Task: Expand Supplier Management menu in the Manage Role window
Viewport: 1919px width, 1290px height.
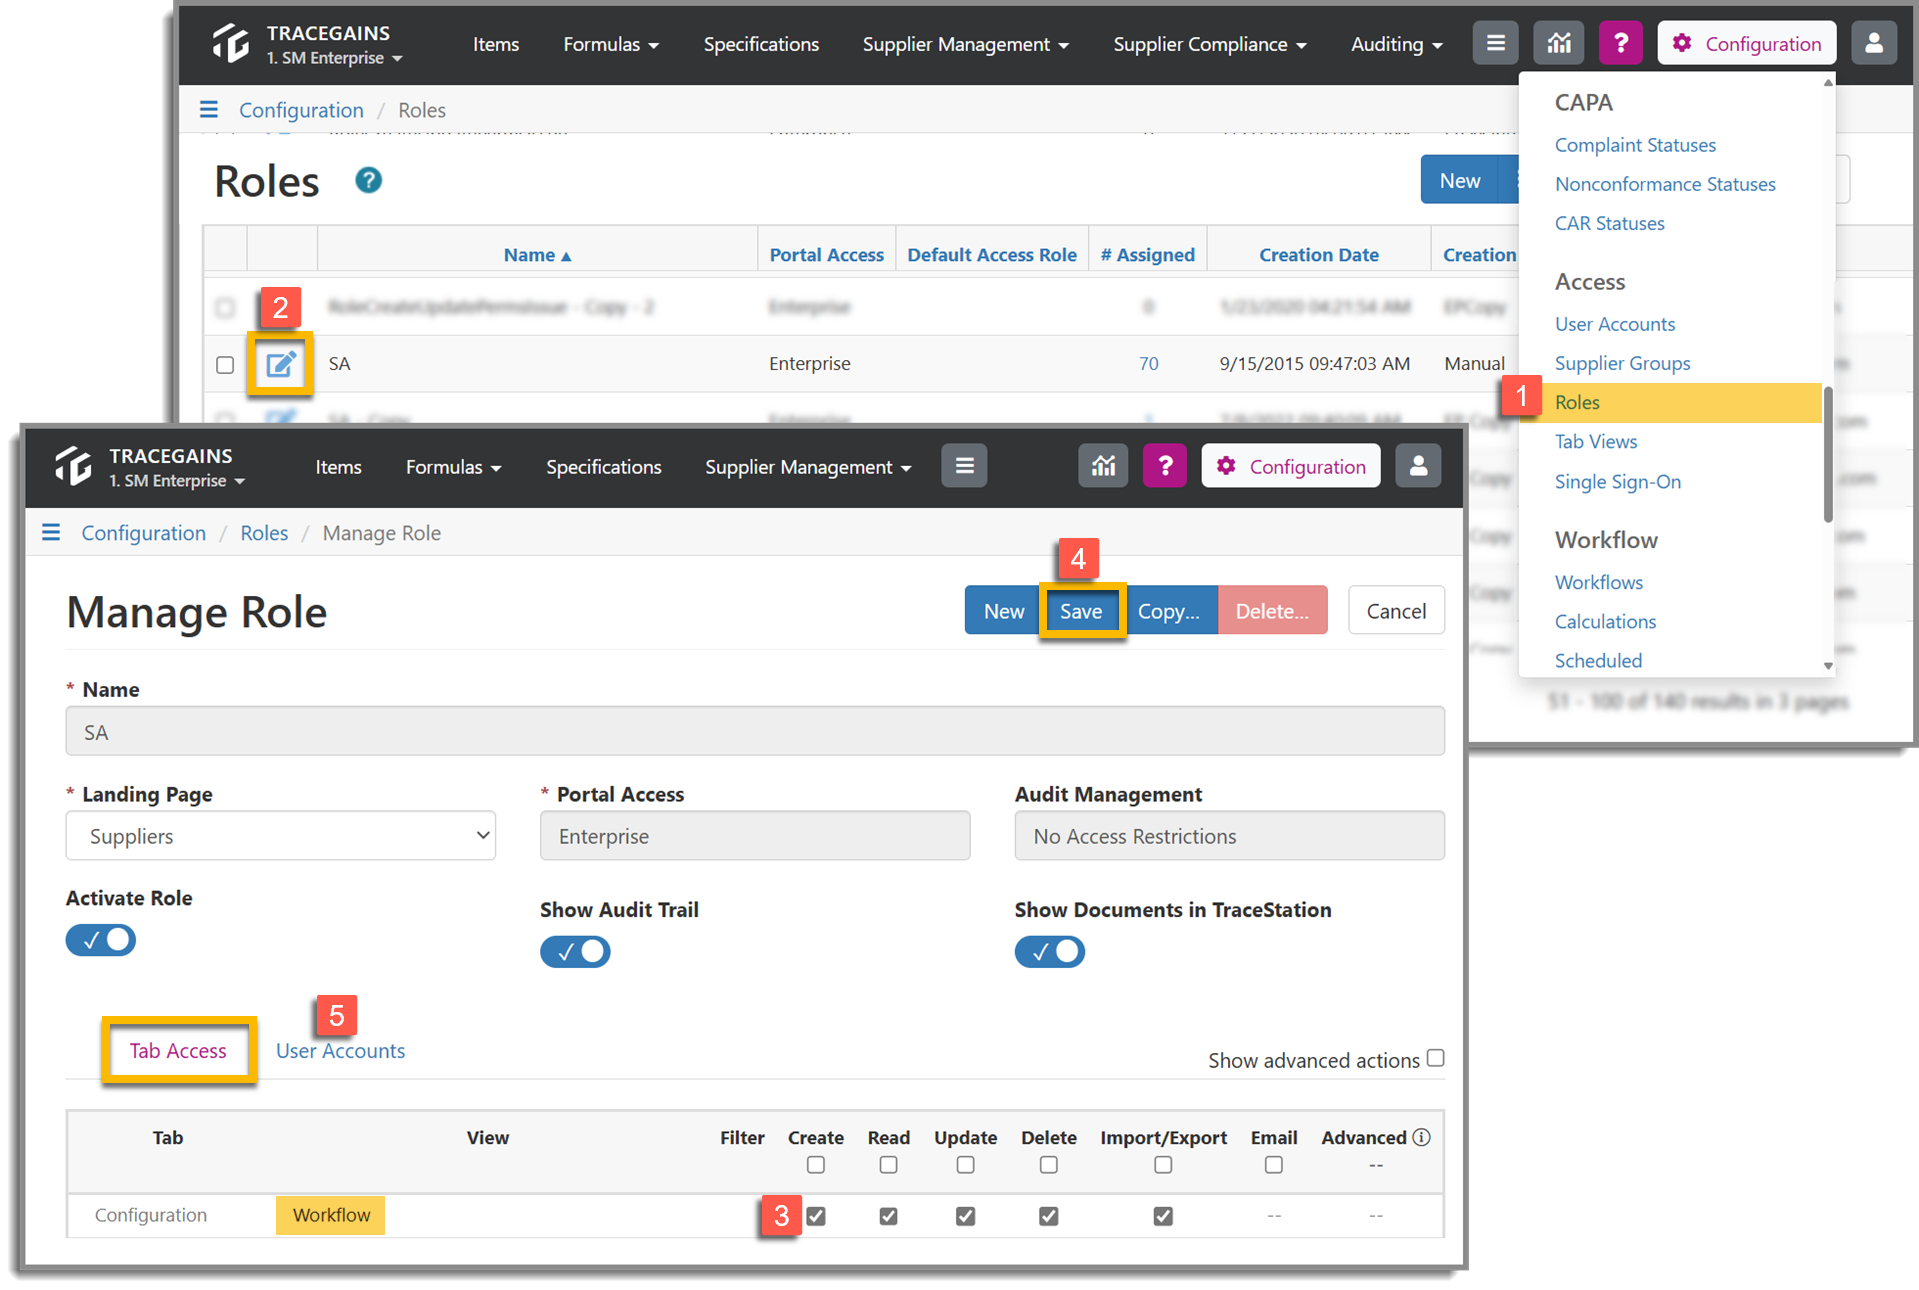Action: pos(808,467)
